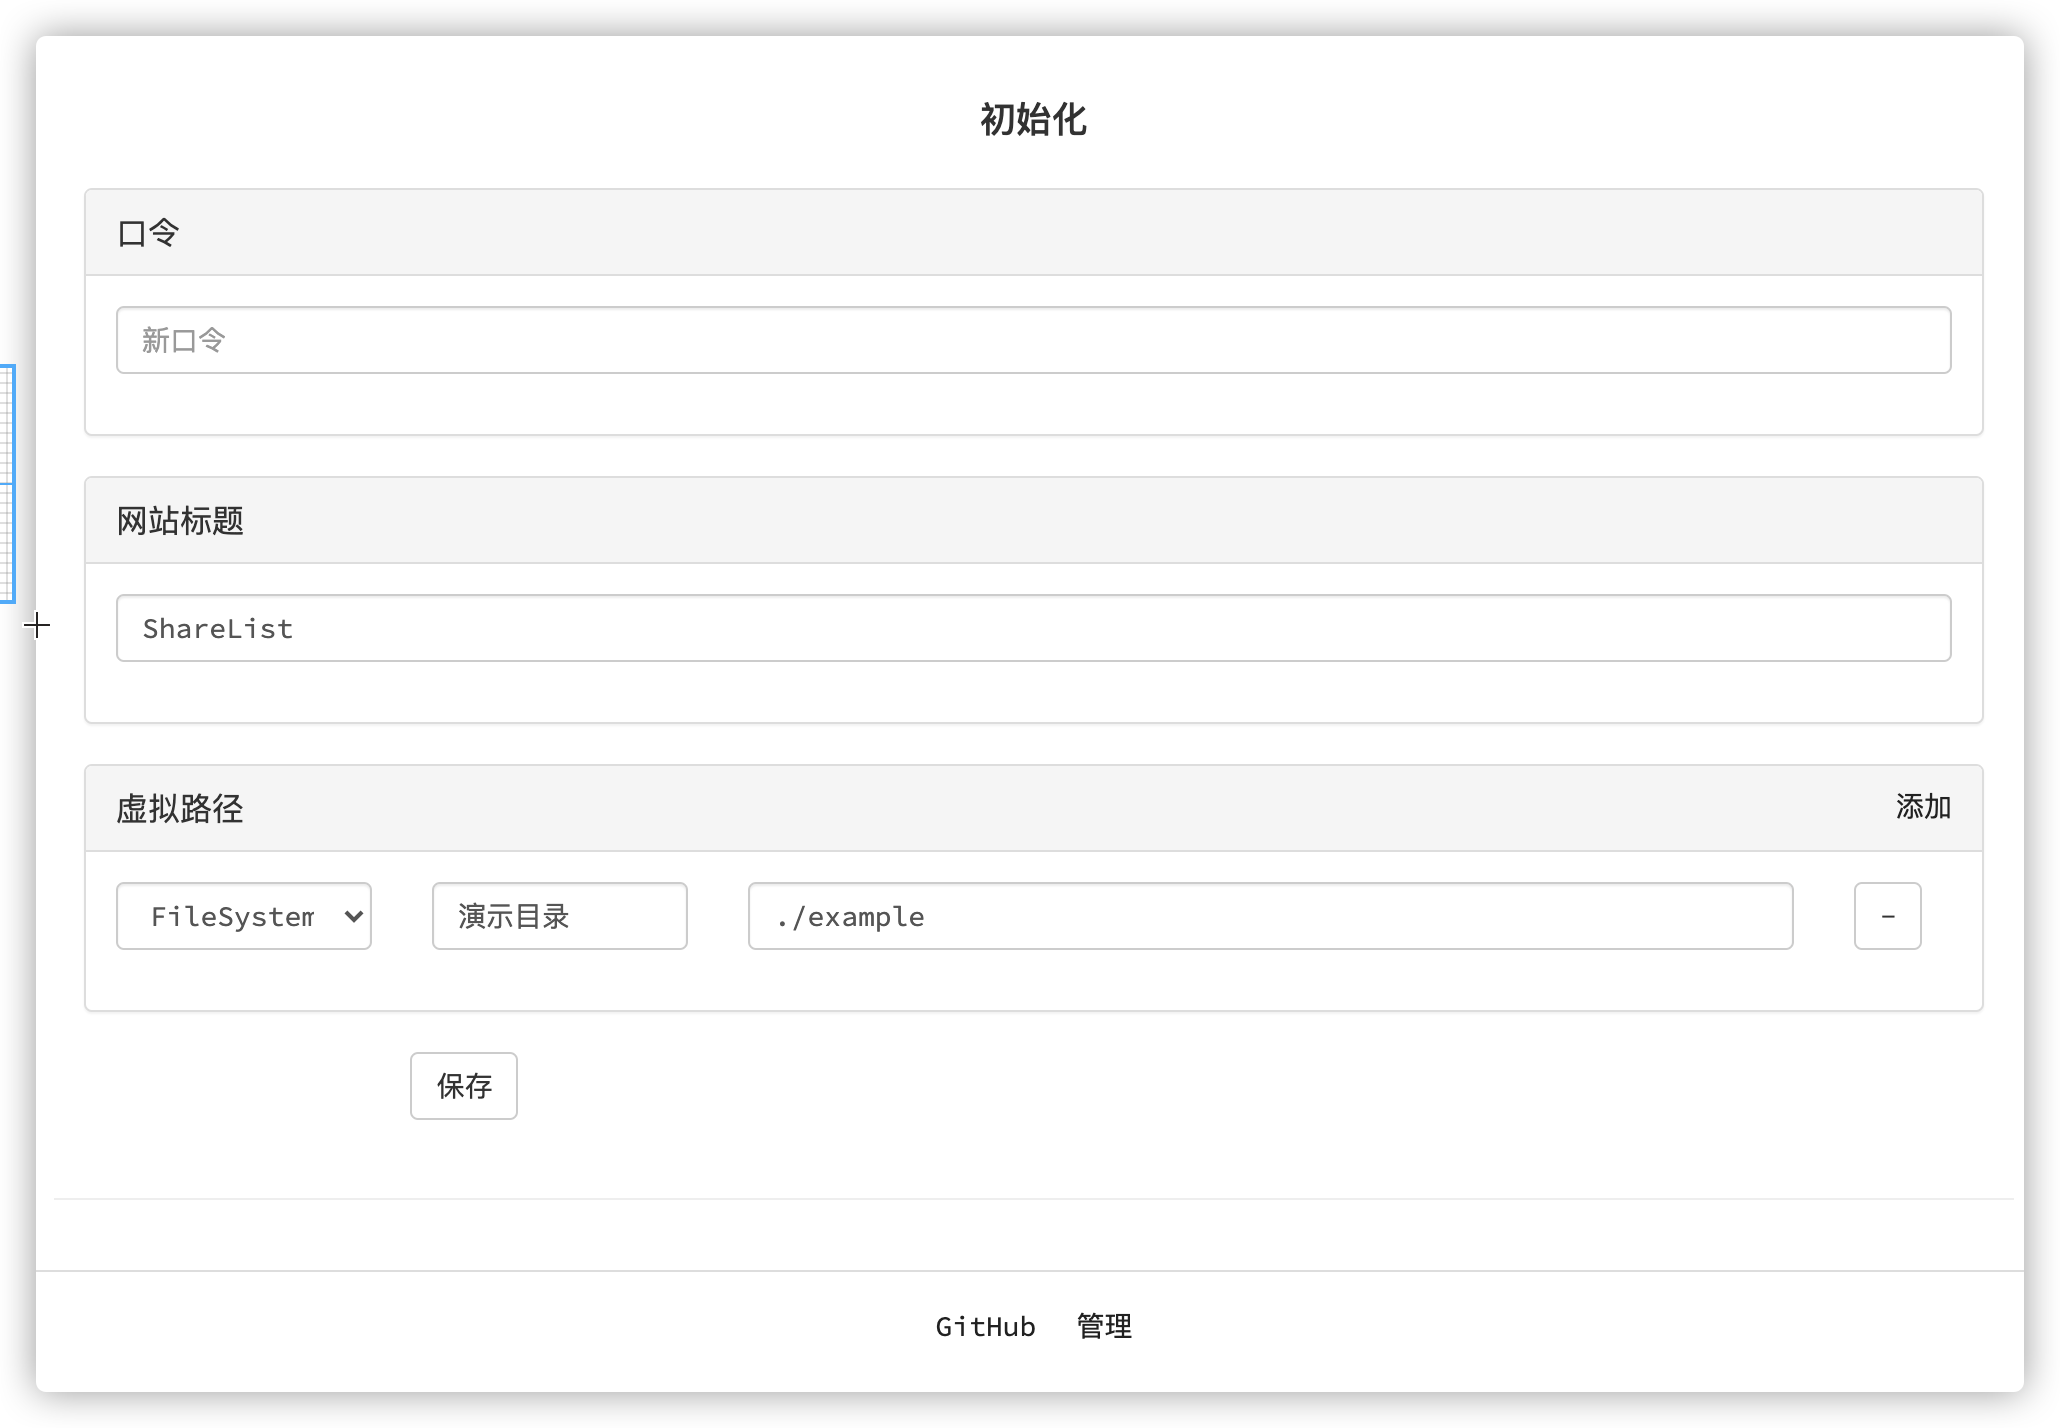Click the ShareList site title field
Viewport: 2060px width, 1428px height.
1033,628
